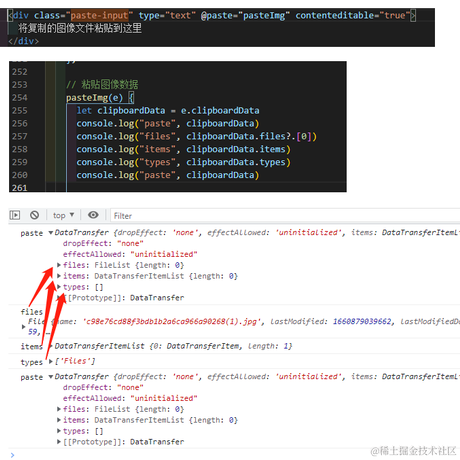Viewport: 460px width, 460px height.
Task: Expand [[Prototype]]: DataTransfer in last paste log
Action: (59, 442)
